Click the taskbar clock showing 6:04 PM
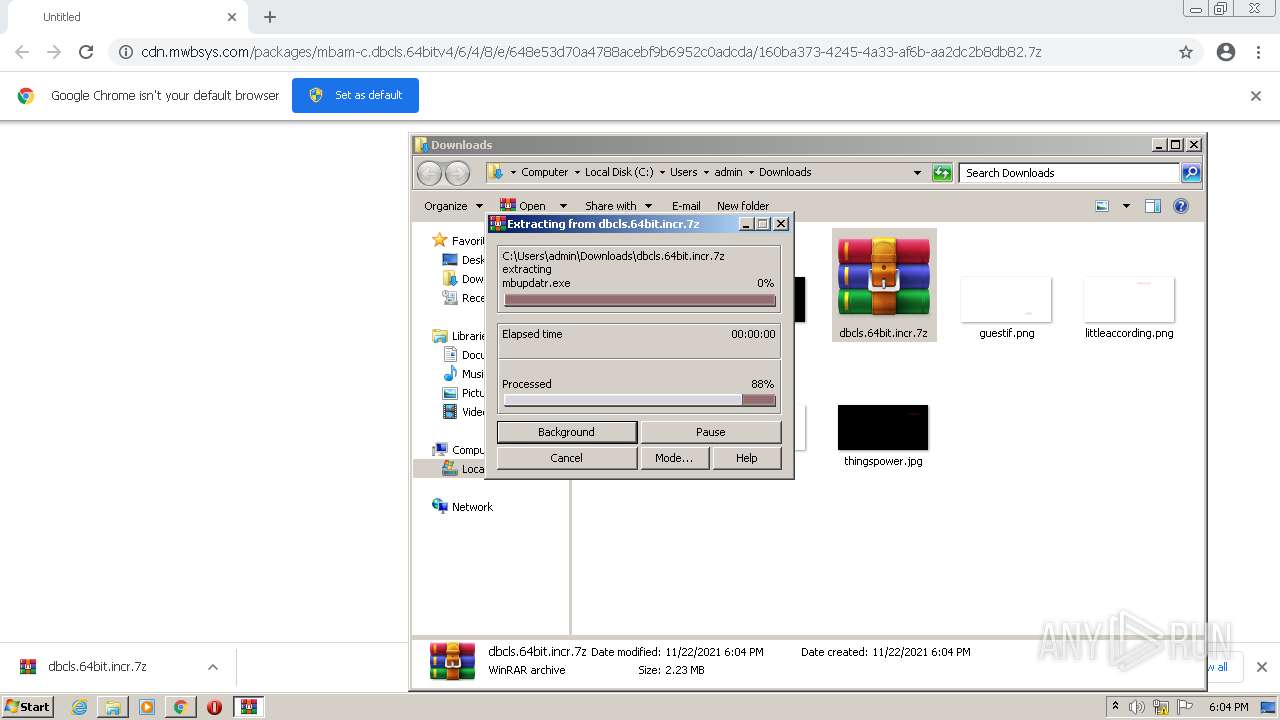1280x720 pixels. (x=1229, y=707)
